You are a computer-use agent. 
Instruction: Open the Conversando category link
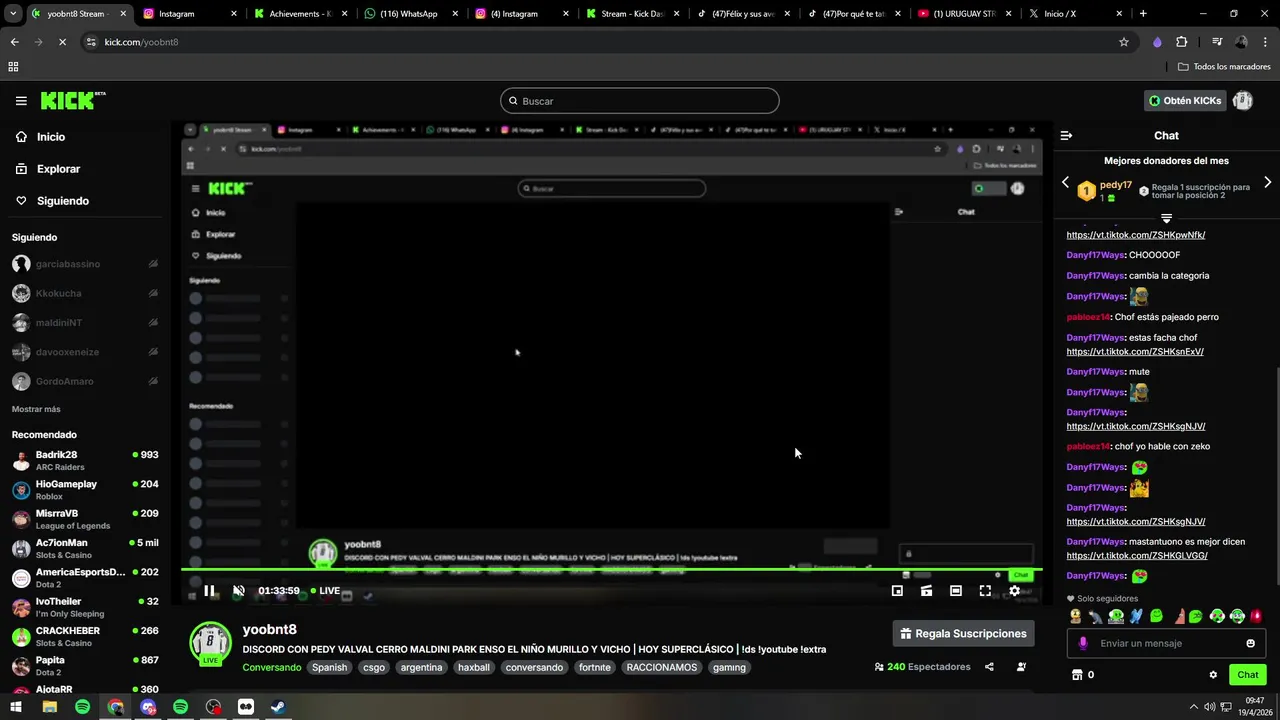tap(271, 667)
